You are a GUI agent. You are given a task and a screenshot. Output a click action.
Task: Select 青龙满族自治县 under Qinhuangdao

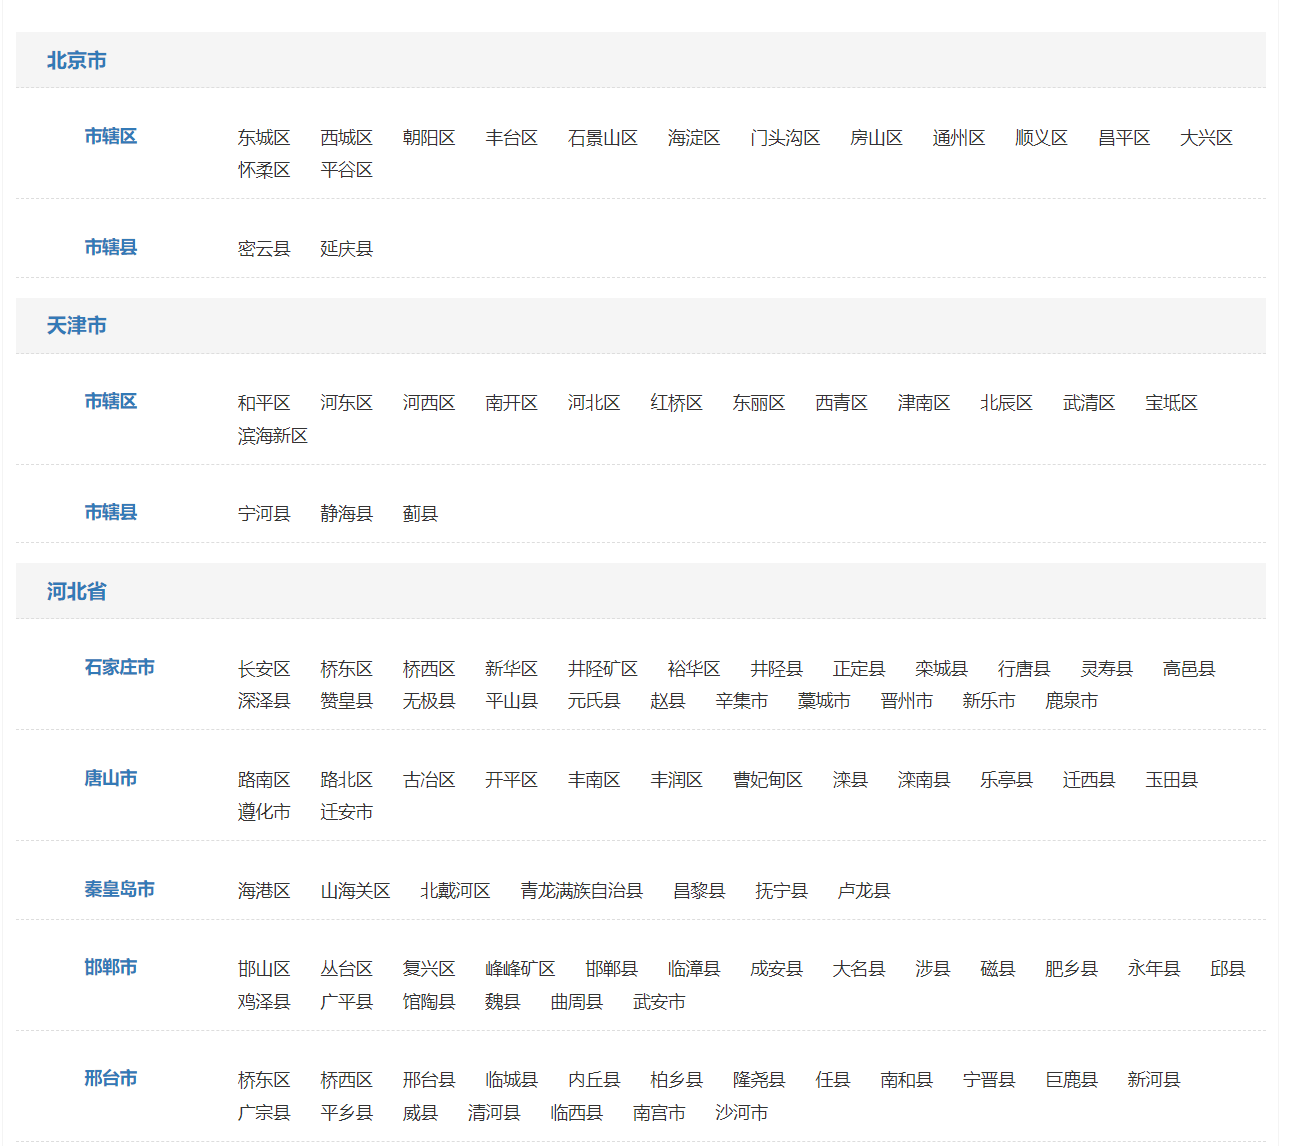[x=581, y=891]
